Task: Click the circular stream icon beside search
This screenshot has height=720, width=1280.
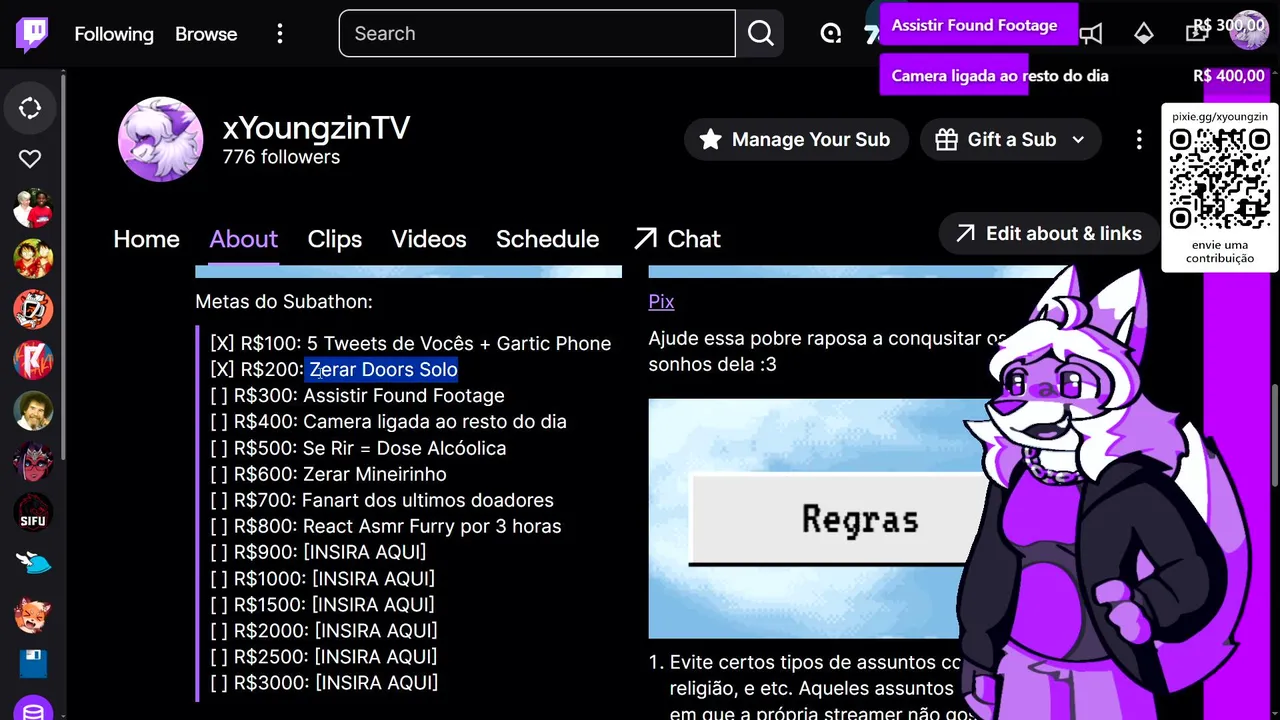Action: click(830, 34)
